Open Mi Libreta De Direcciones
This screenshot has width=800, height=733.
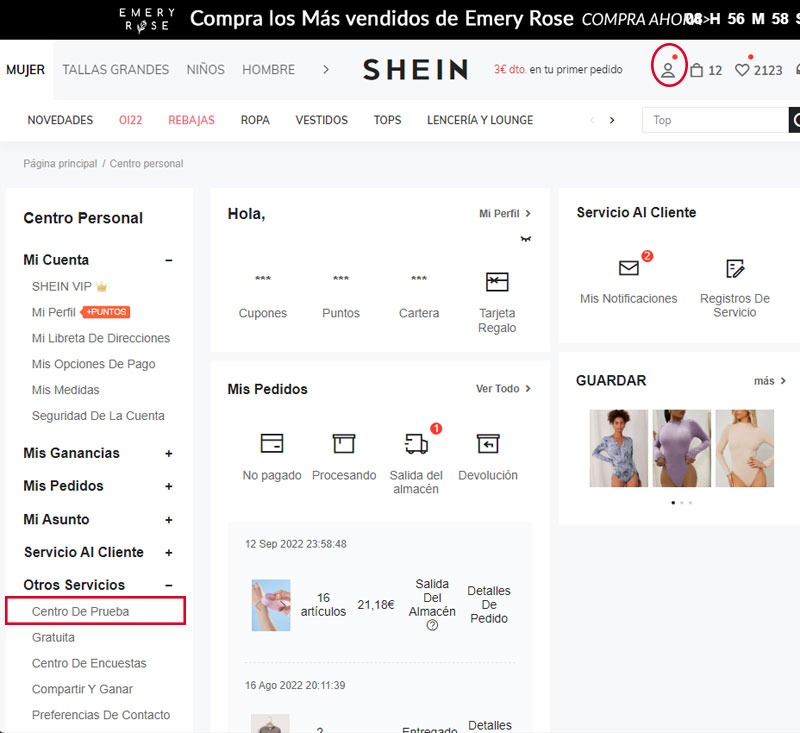click(101, 338)
